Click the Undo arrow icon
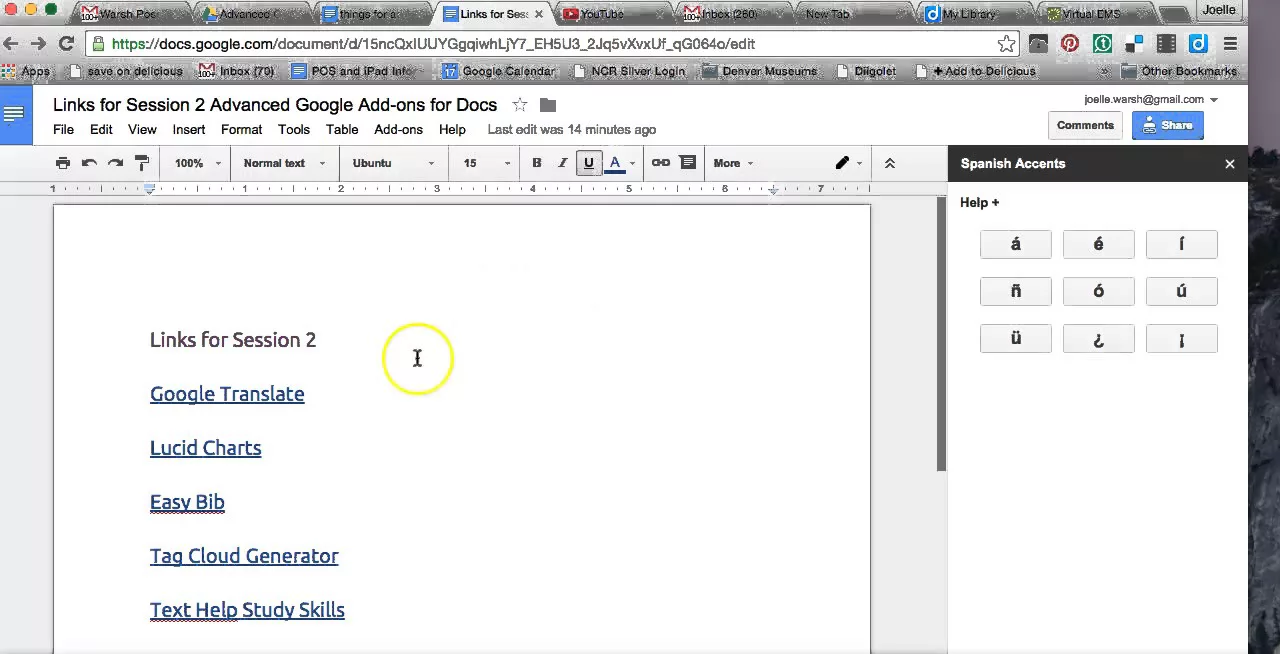The height and width of the screenshot is (654, 1280). click(89, 163)
